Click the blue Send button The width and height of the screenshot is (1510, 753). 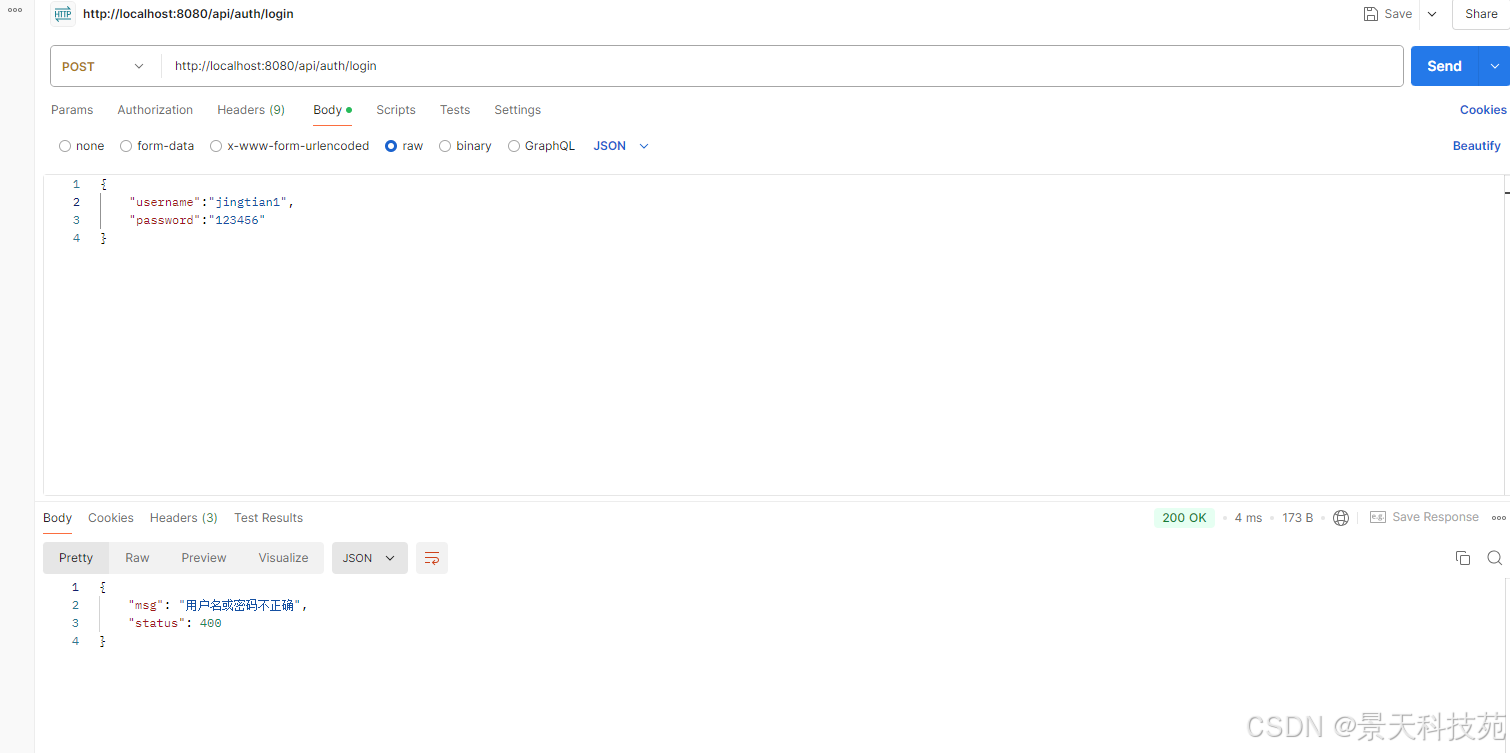pos(1445,66)
